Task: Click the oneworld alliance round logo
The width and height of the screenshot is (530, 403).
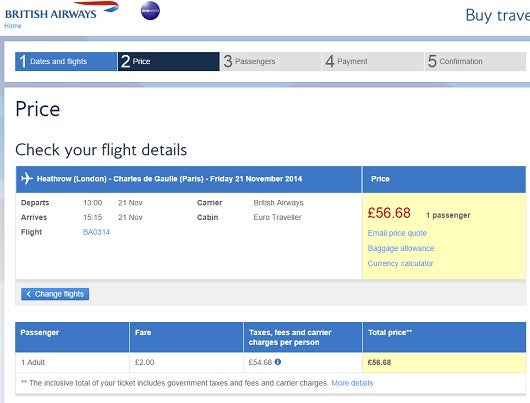Action: point(150,10)
